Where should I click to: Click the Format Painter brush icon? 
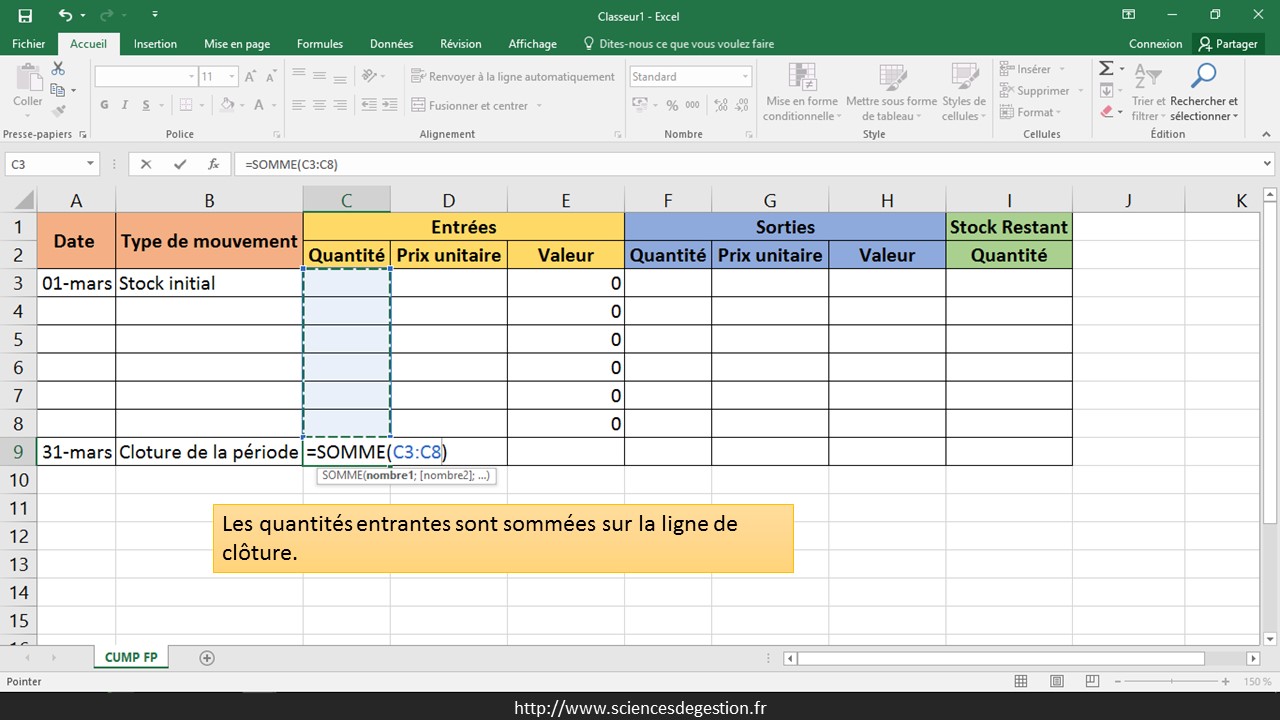(x=58, y=111)
